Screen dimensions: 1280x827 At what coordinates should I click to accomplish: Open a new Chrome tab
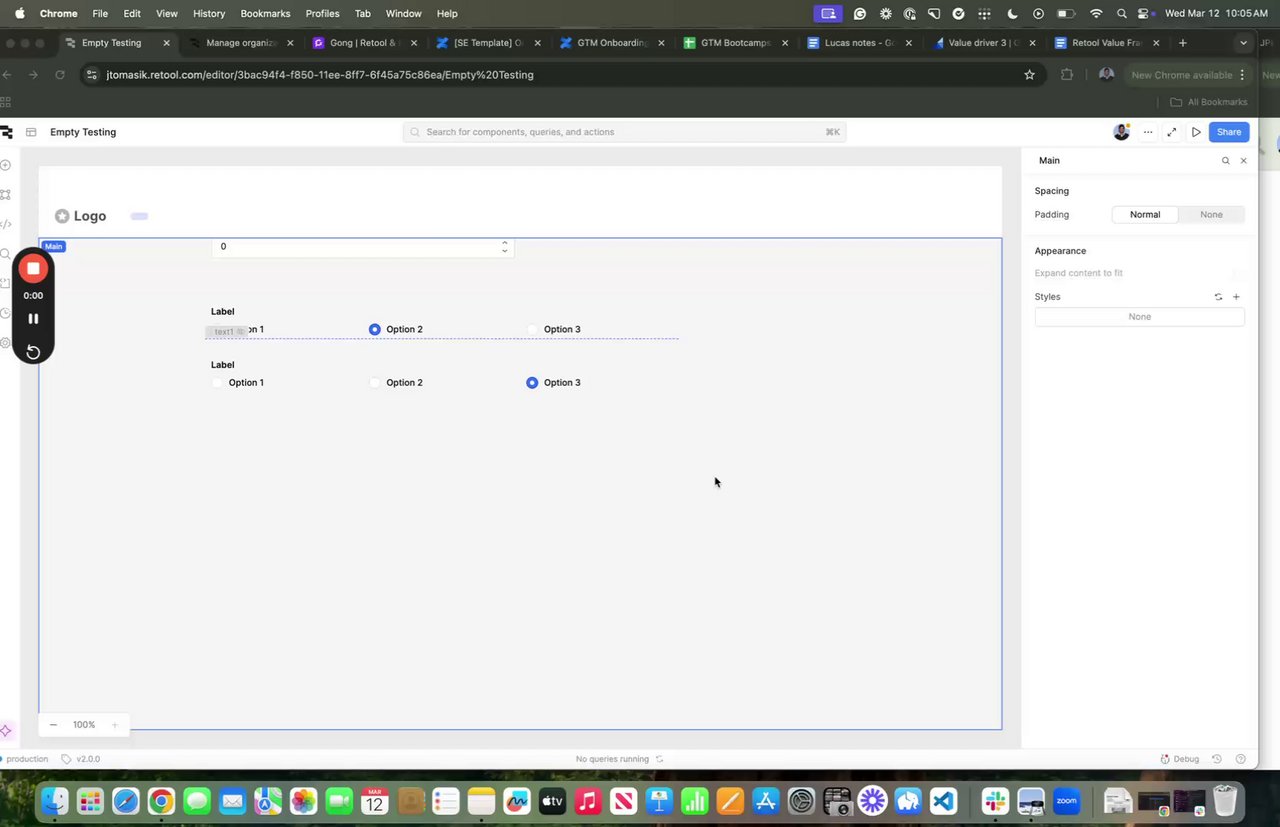1183,43
